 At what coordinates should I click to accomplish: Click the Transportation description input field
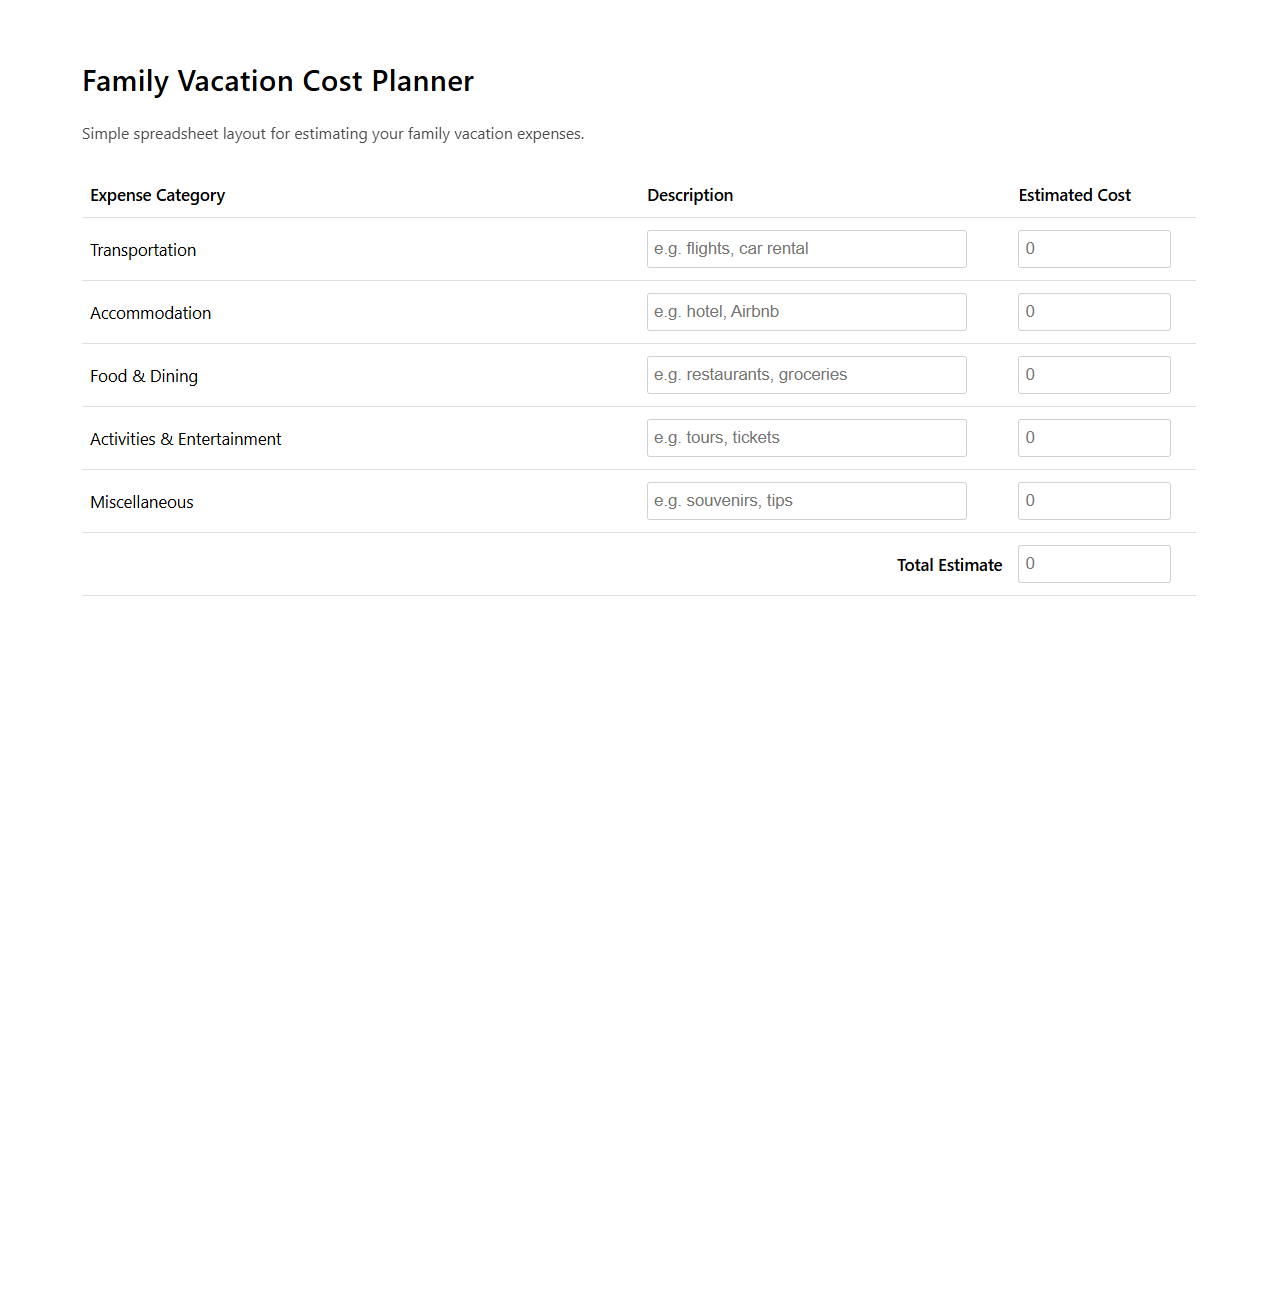806,248
